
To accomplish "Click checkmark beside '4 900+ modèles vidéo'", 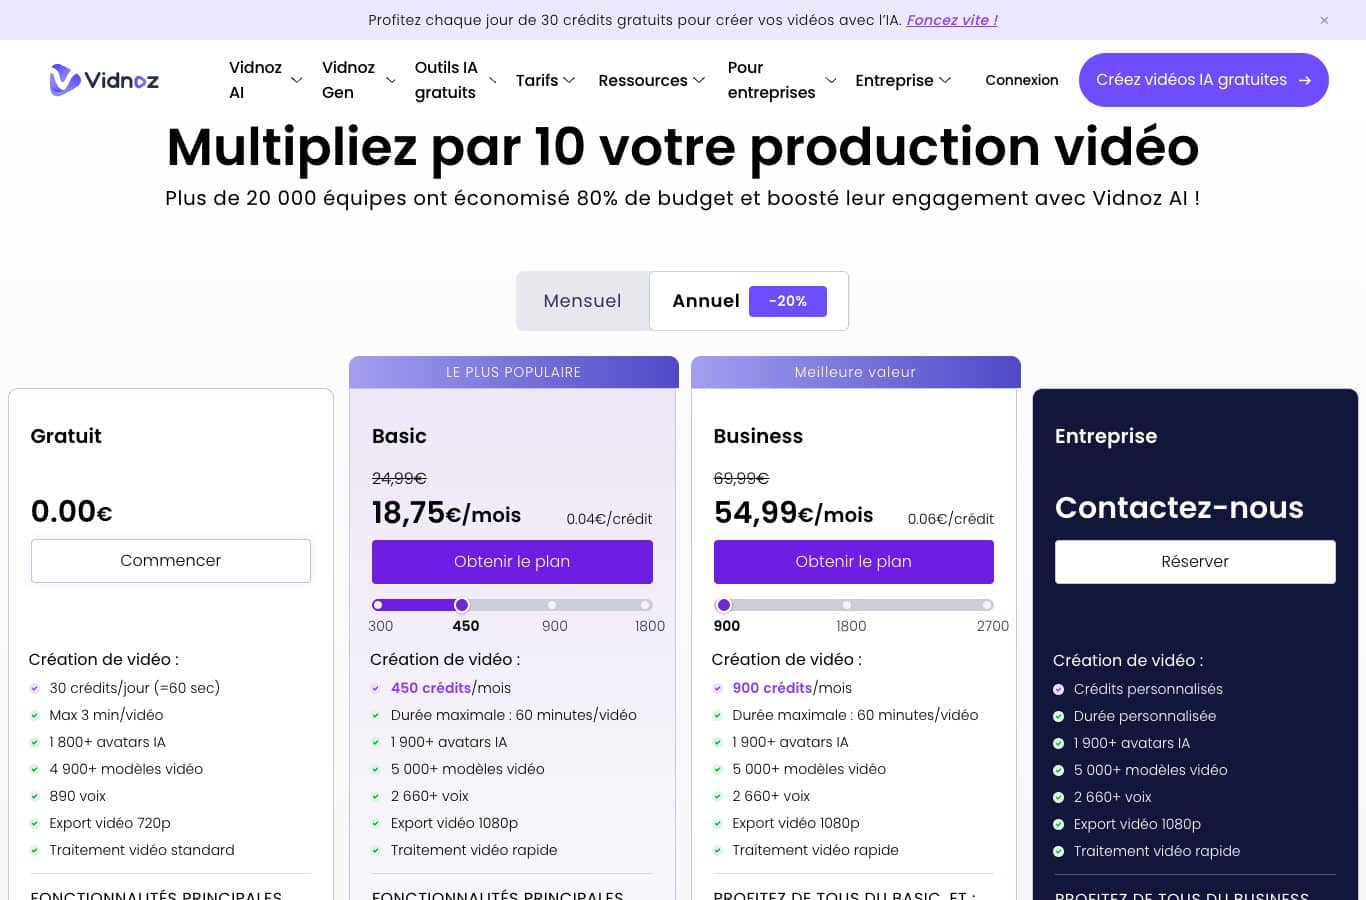I will 35,769.
